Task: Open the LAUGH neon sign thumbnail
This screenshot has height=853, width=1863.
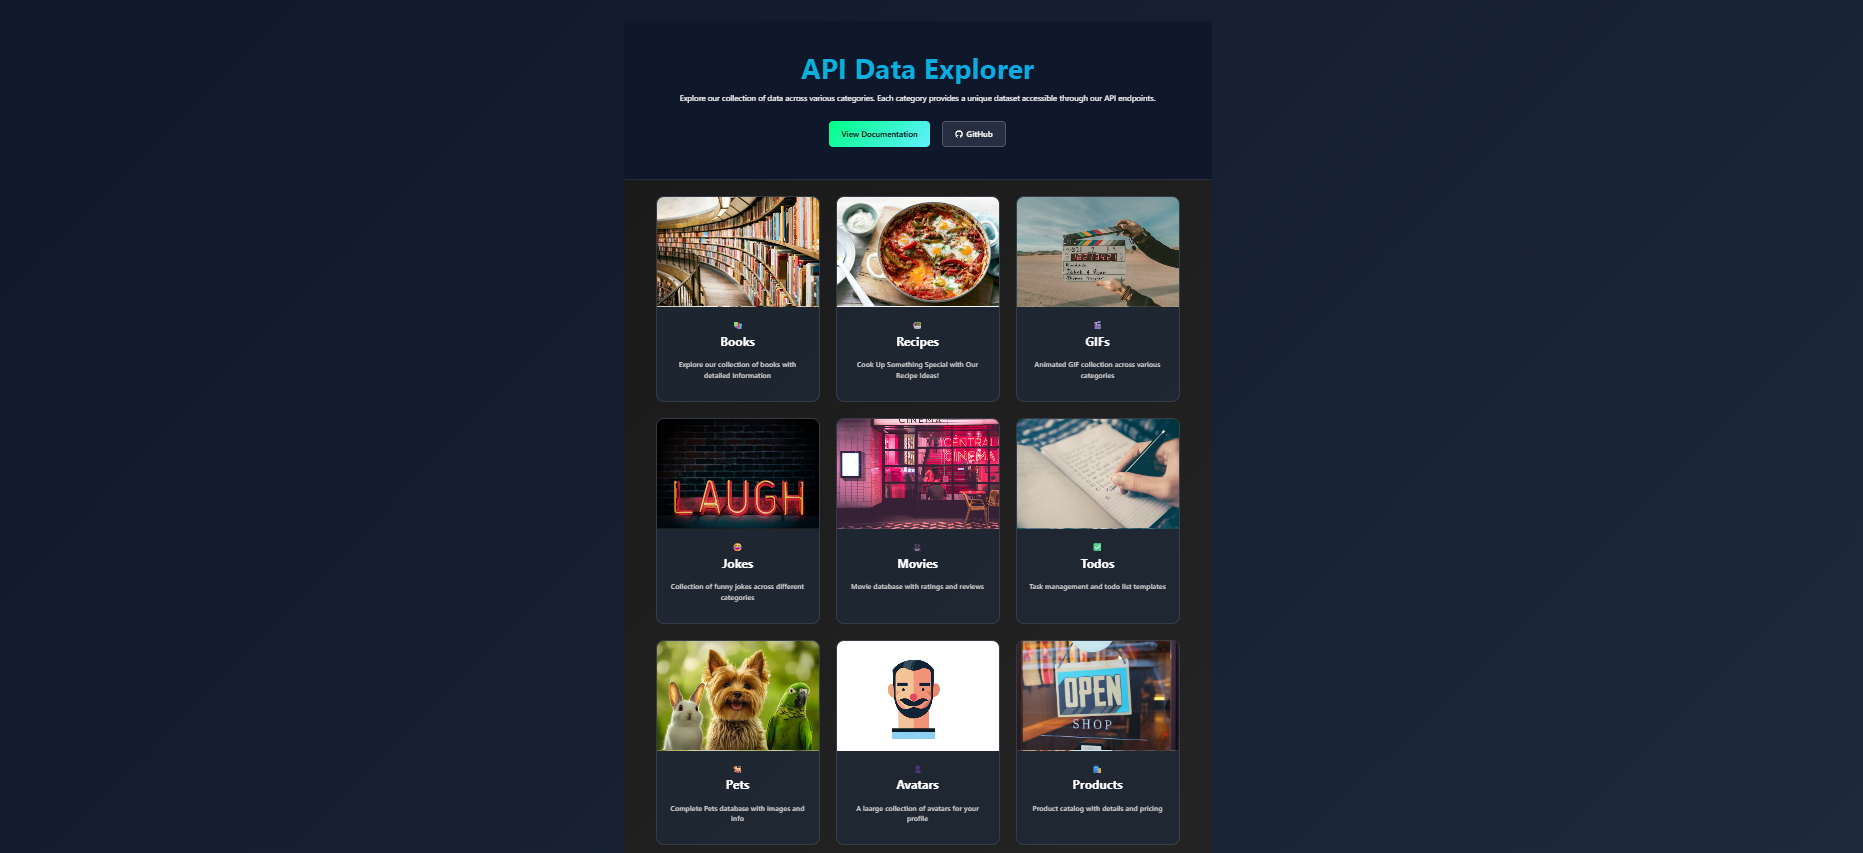Action: tap(738, 474)
